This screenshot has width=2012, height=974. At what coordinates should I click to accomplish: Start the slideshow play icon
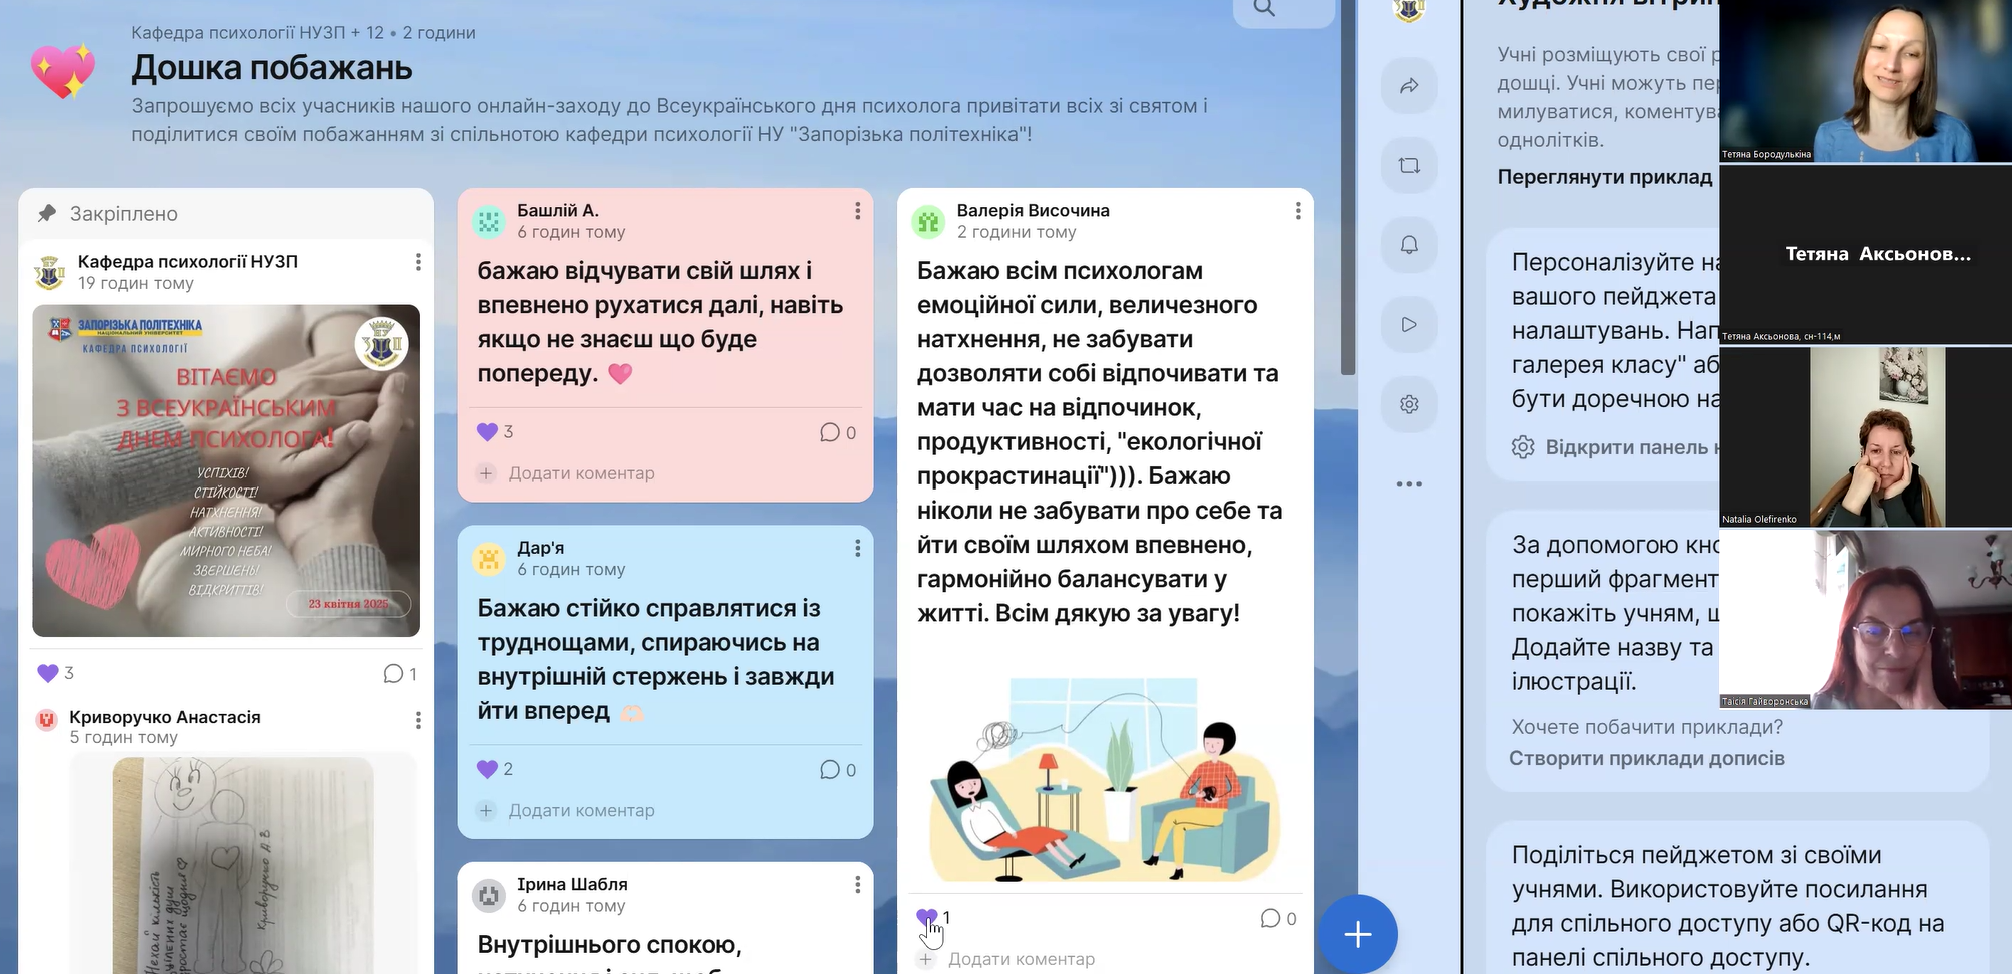(1409, 325)
